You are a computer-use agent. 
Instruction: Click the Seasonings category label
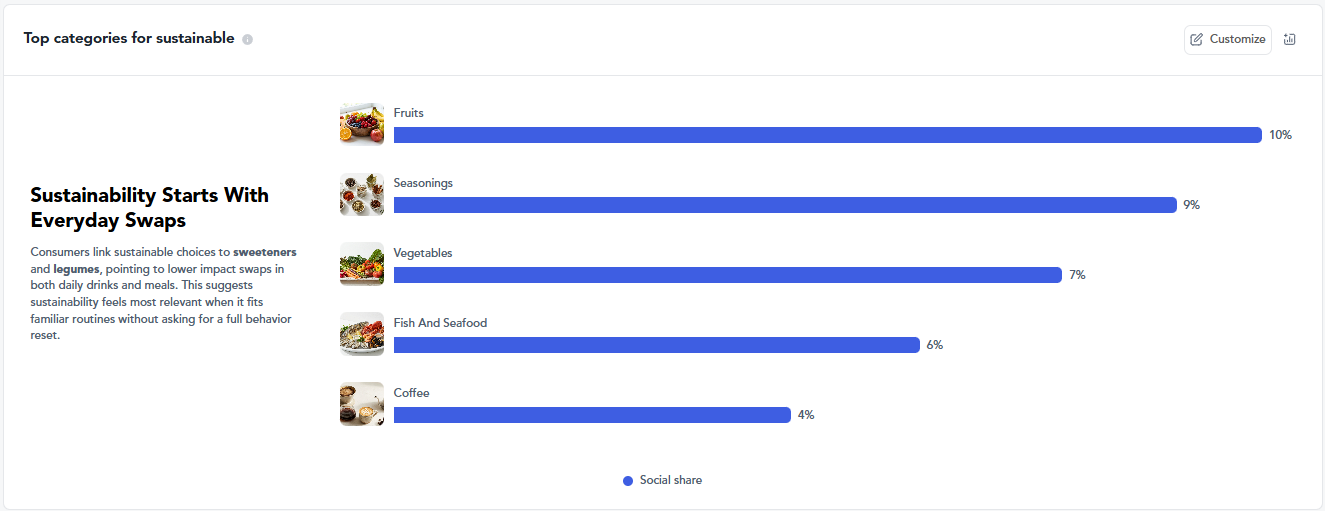423,183
